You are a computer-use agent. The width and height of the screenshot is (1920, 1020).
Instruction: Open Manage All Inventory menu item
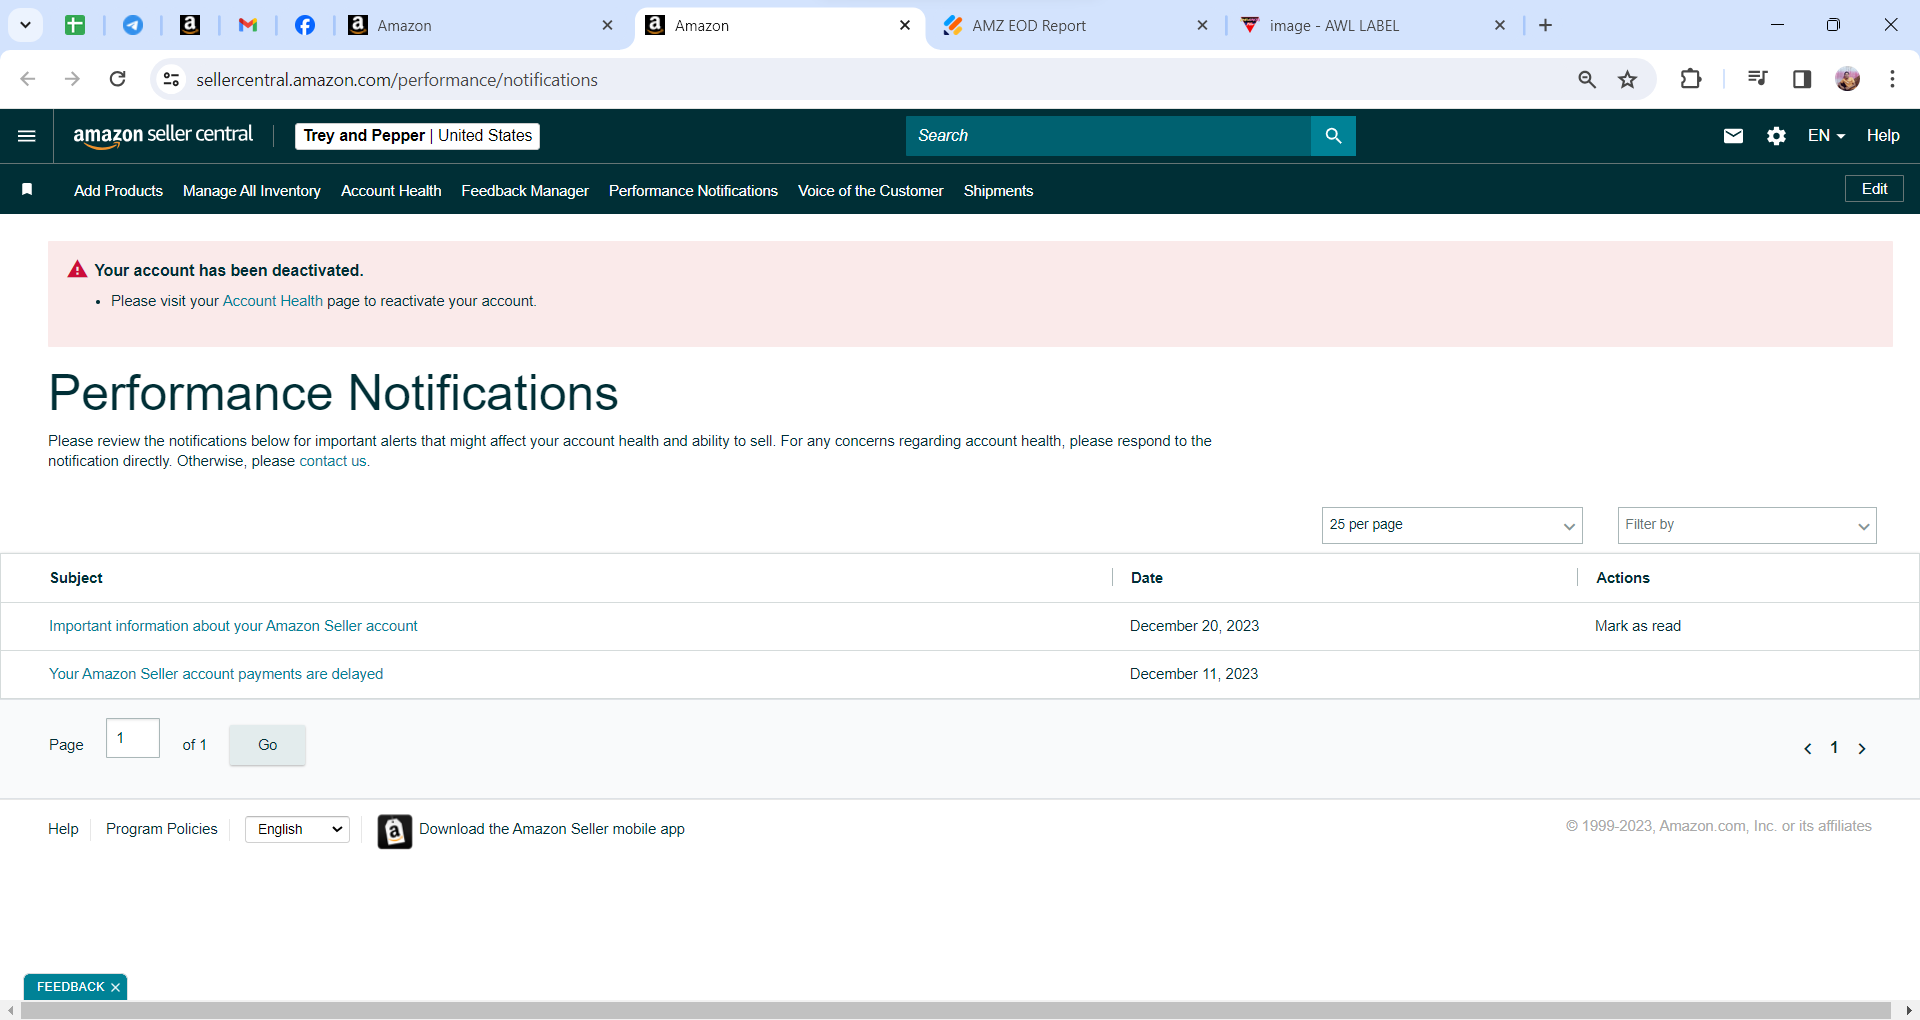pos(252,191)
